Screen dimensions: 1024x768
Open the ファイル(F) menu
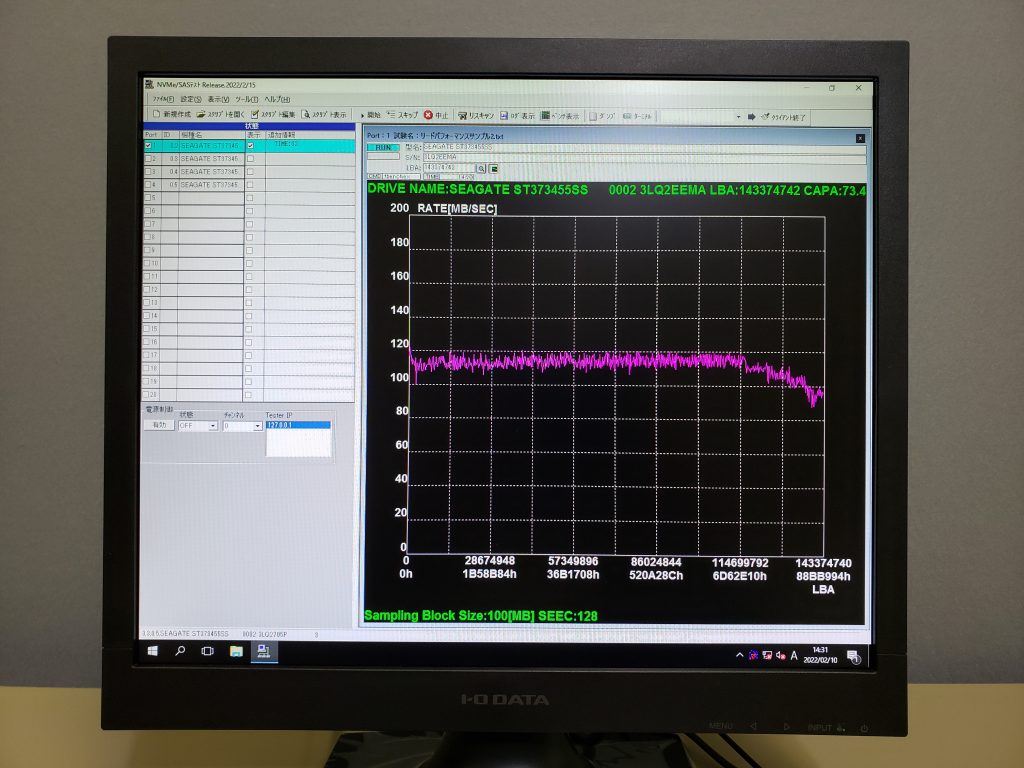pyautogui.click(x=163, y=99)
